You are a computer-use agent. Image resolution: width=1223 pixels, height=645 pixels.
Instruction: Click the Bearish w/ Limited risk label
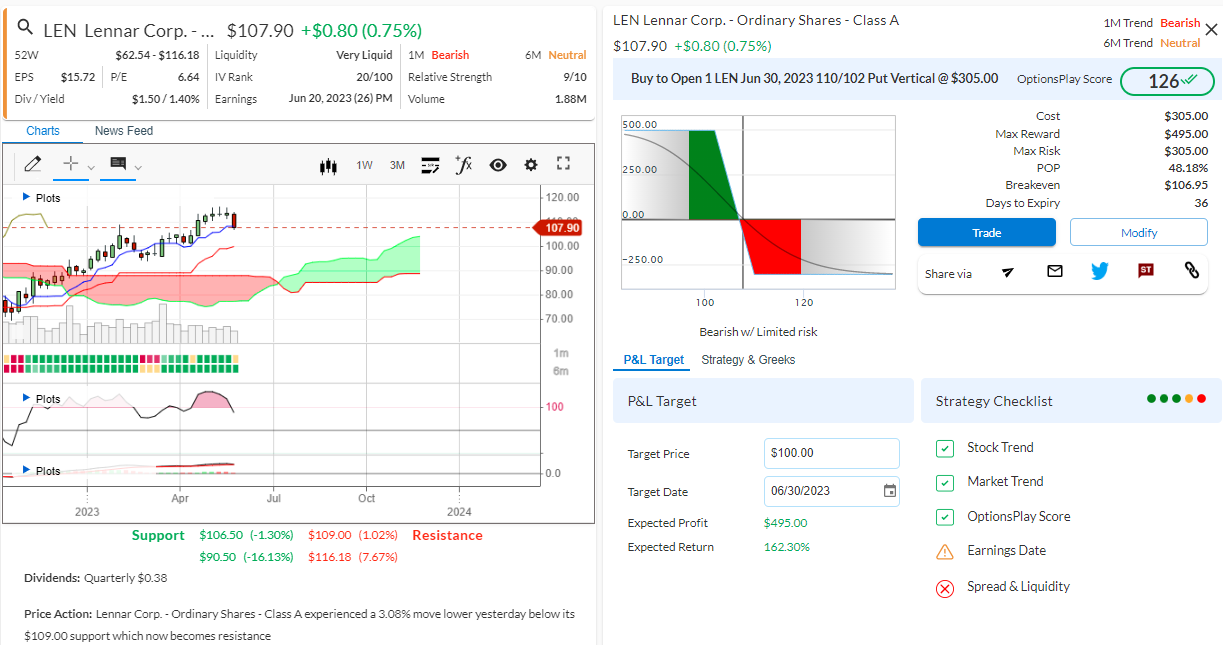[758, 332]
